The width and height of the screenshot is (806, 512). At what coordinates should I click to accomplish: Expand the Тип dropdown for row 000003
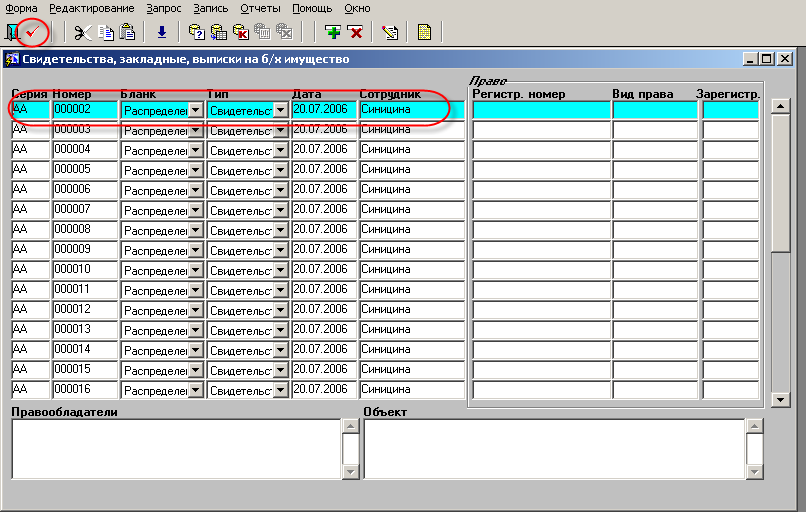(x=280, y=130)
